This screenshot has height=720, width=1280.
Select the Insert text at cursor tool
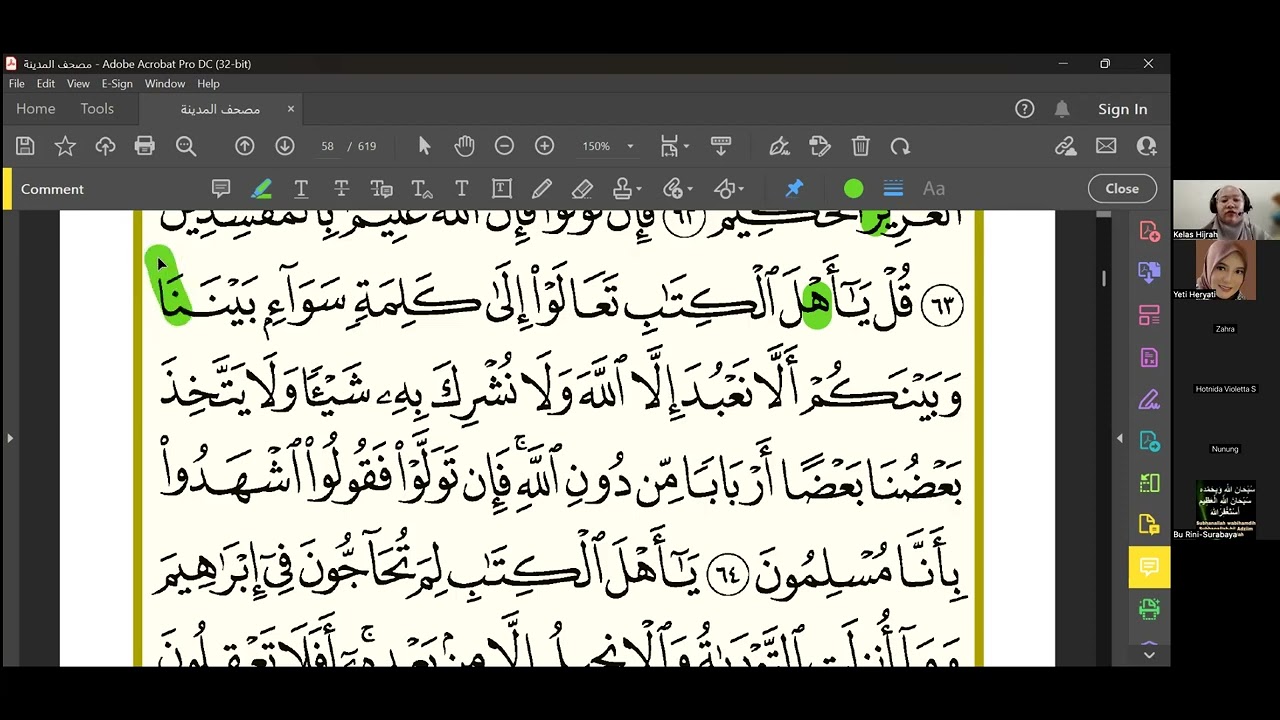[422, 188]
